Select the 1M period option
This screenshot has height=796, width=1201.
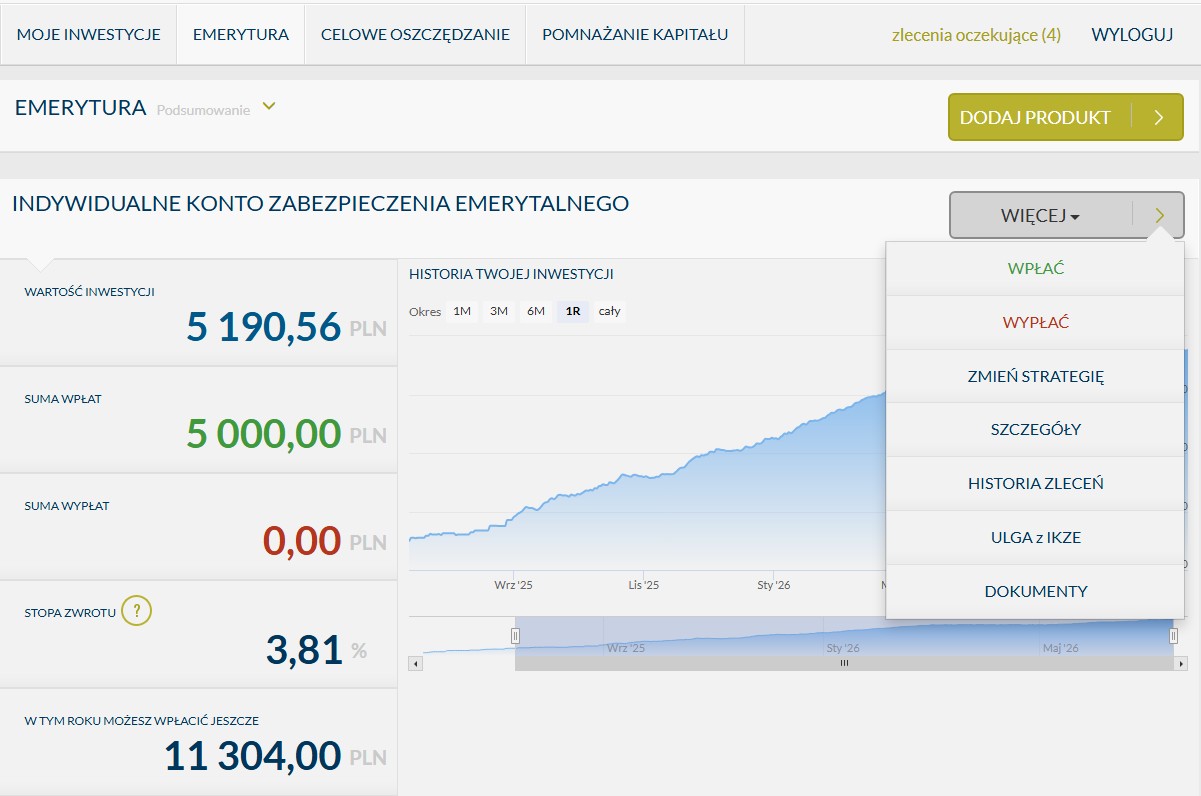click(x=462, y=311)
